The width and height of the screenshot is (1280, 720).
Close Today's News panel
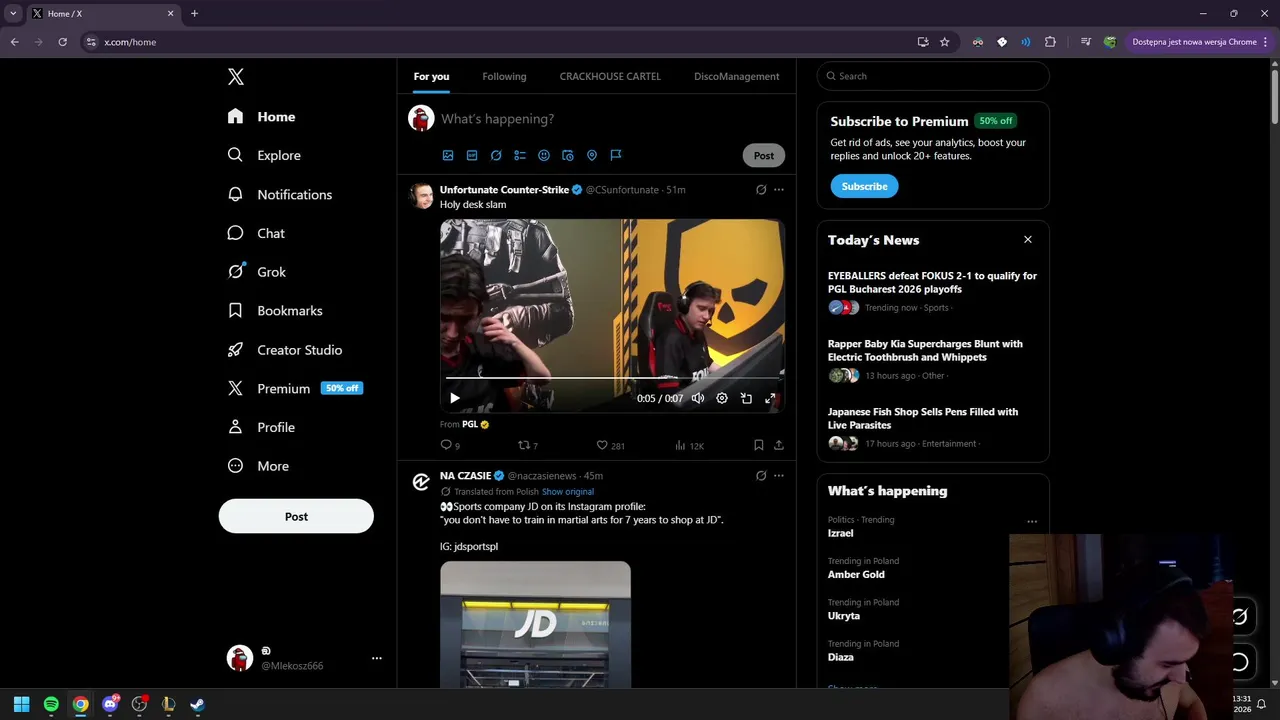point(1027,240)
